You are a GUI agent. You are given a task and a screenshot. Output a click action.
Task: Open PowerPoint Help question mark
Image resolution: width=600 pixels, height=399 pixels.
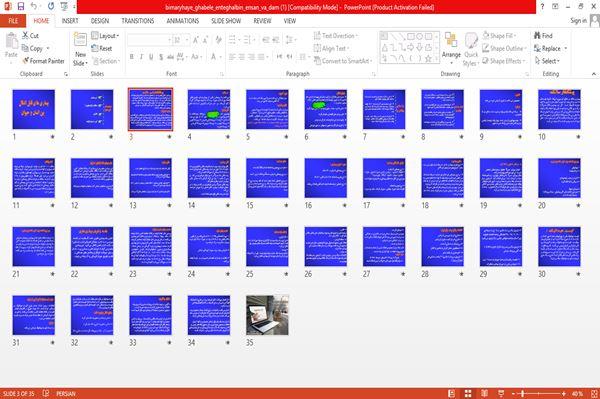pyautogui.click(x=542, y=6)
